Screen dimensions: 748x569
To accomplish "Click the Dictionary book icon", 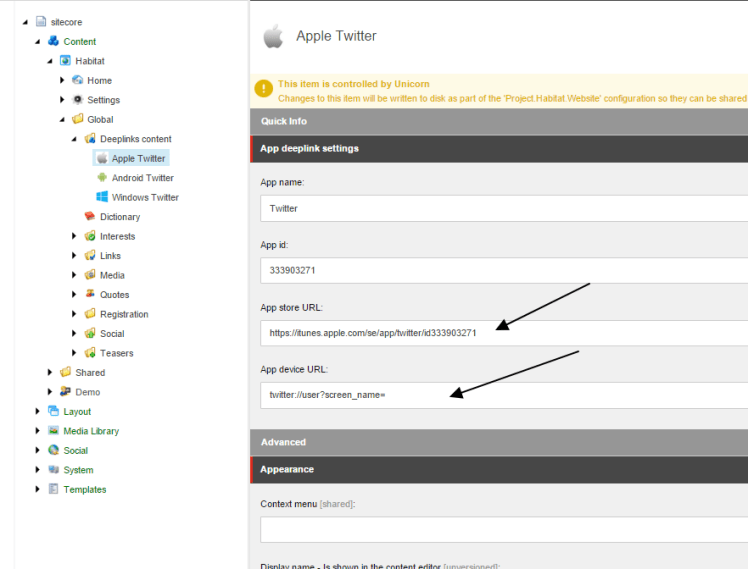I will (90, 217).
